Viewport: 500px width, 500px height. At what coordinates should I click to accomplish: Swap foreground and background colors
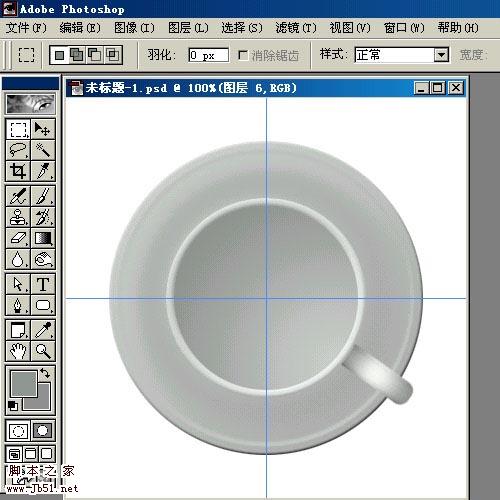tap(45, 373)
